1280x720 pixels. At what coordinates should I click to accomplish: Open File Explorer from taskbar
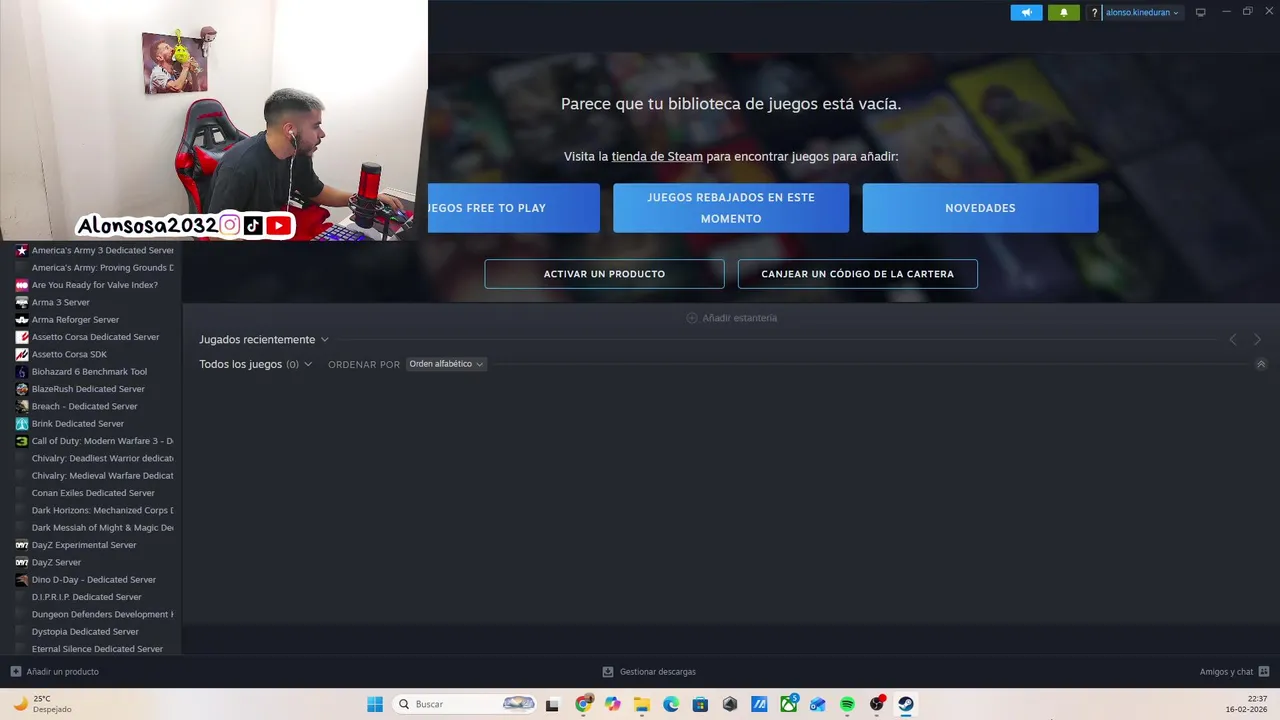642,704
